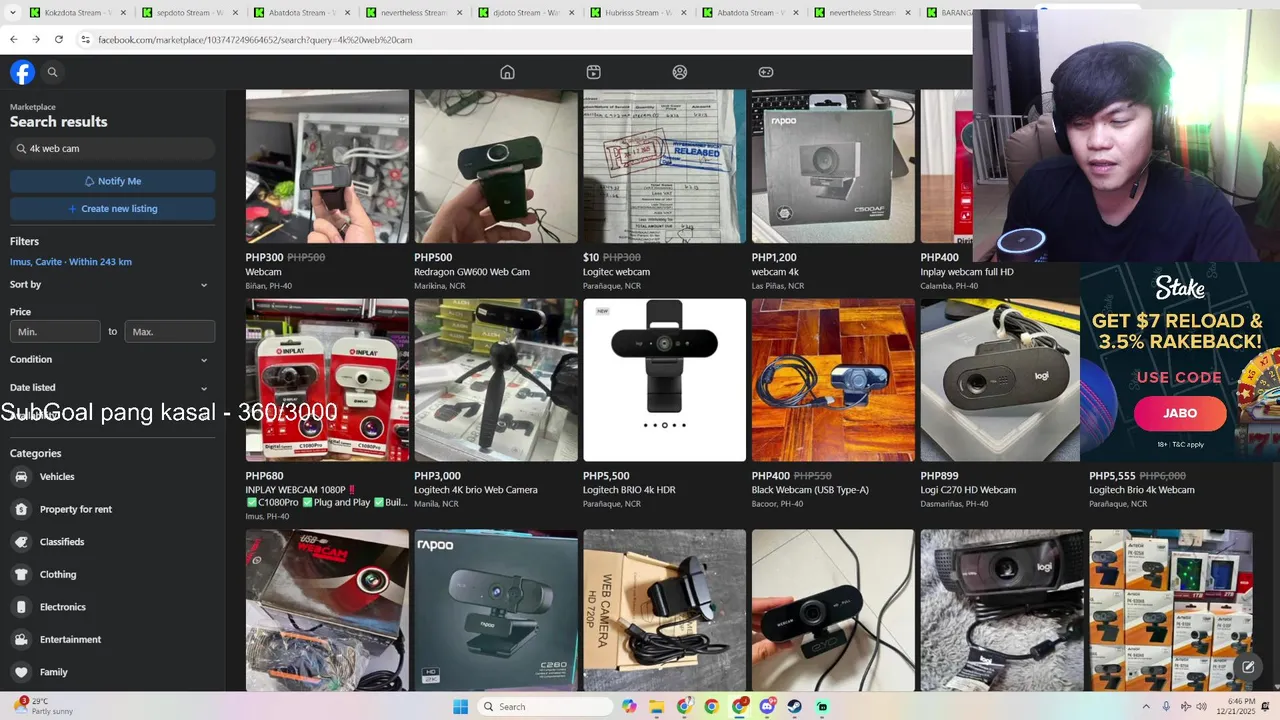
Task: Select the Clothing category icon
Action: point(21,574)
